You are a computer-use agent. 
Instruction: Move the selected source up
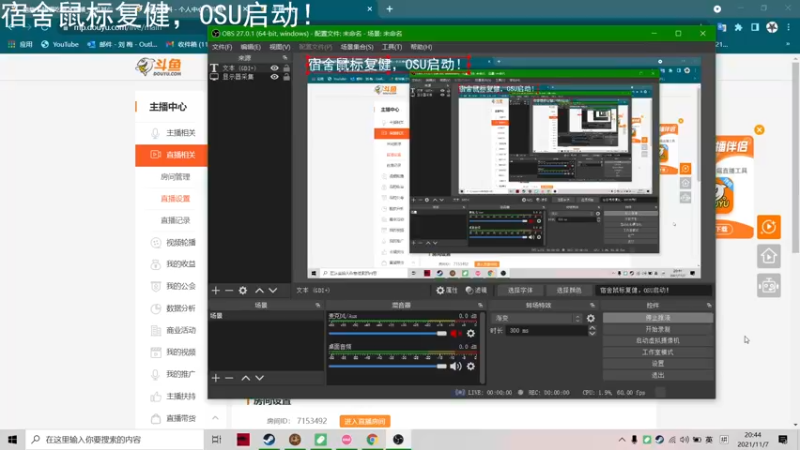(259, 290)
